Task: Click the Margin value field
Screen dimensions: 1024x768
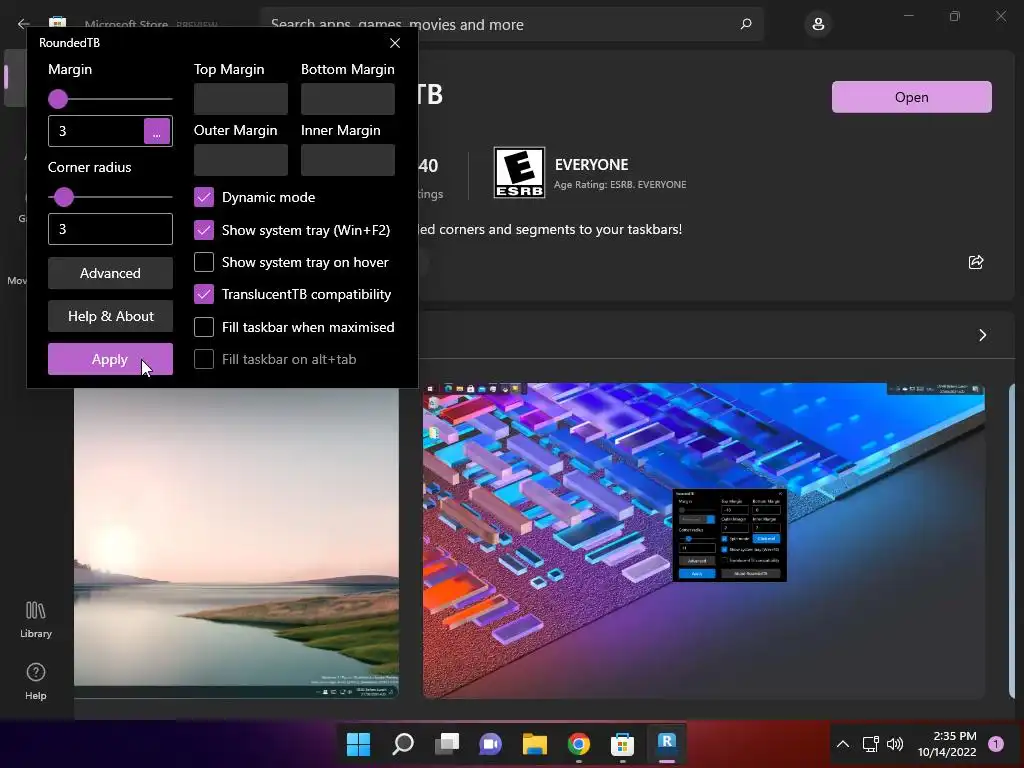Action: point(96,131)
